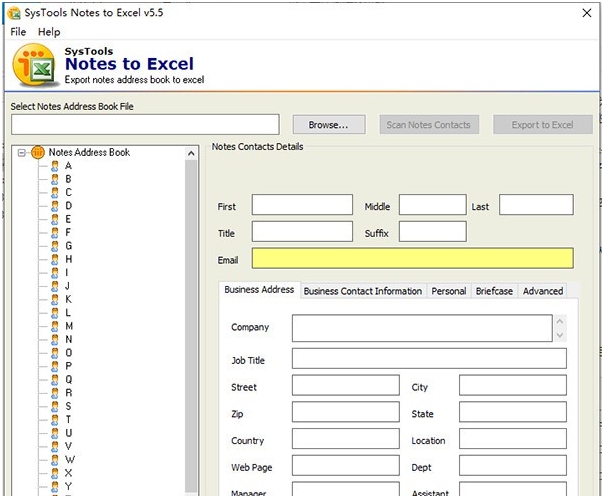Click the contact icon beside letter I
Image resolution: width=604 pixels, height=496 pixels.
pyautogui.click(x=55, y=273)
